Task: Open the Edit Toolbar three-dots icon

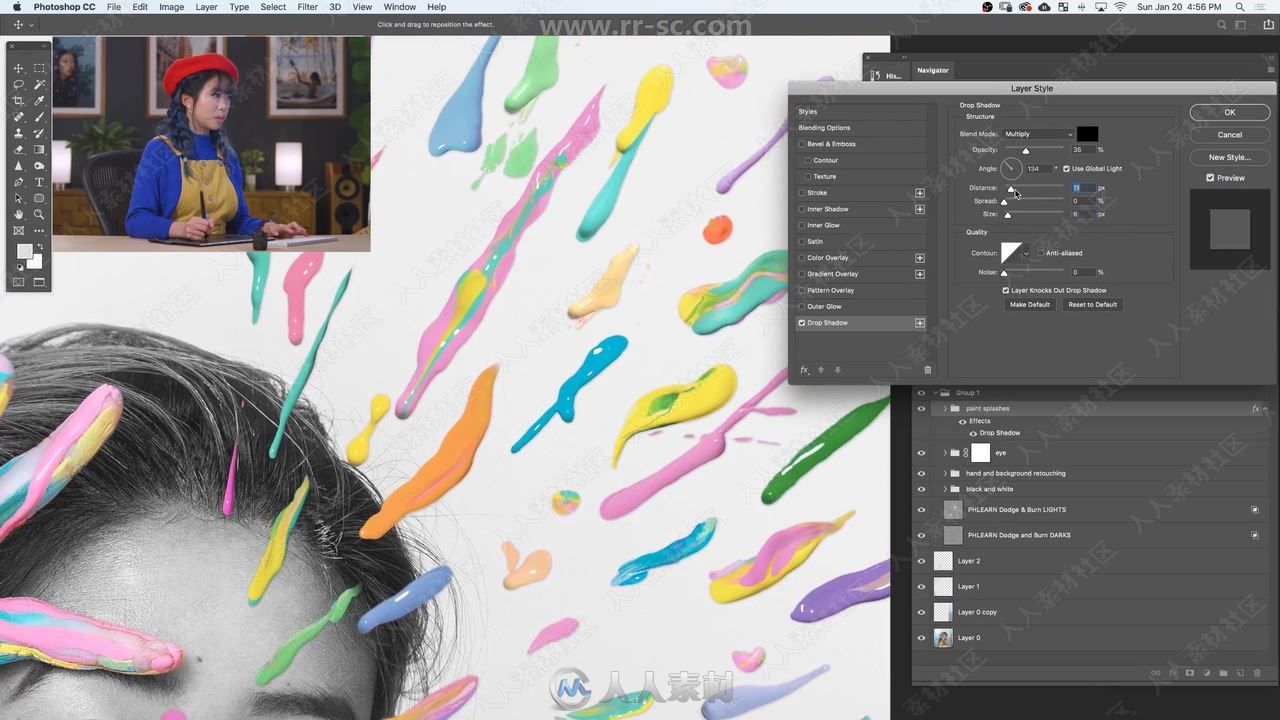Action: coord(39,230)
